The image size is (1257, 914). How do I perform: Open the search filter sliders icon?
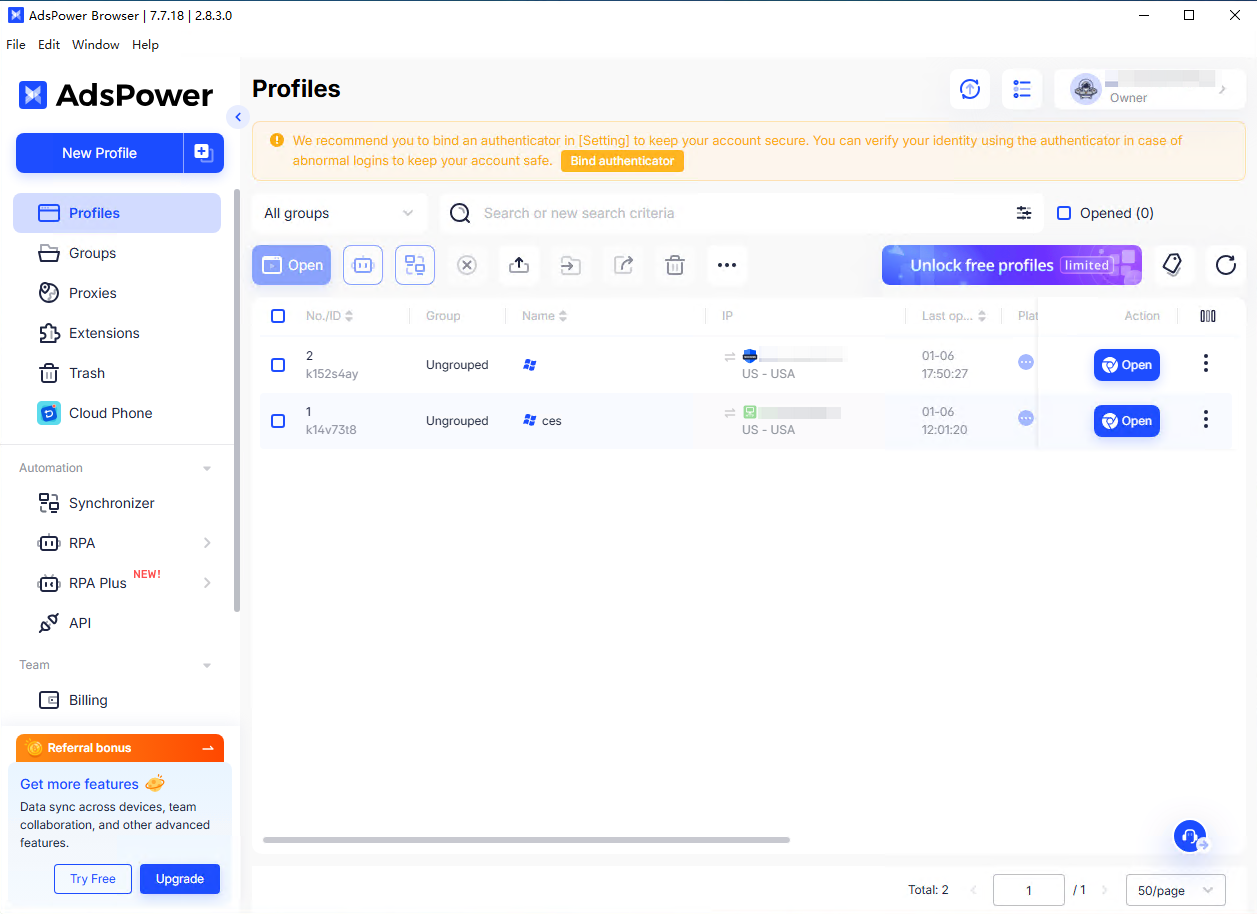click(x=1024, y=213)
